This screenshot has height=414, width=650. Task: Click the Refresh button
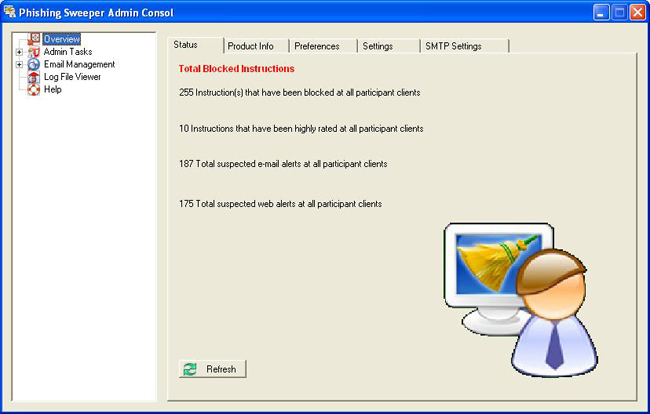(213, 369)
